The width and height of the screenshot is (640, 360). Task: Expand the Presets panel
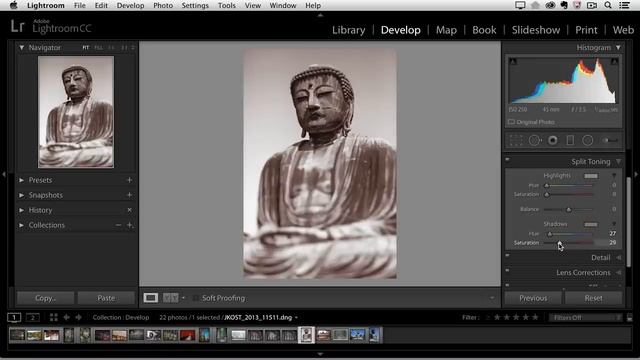(22, 180)
